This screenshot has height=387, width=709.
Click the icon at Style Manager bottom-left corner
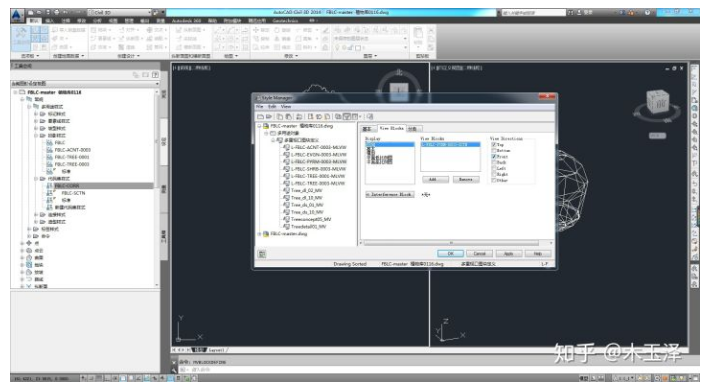click(262, 254)
